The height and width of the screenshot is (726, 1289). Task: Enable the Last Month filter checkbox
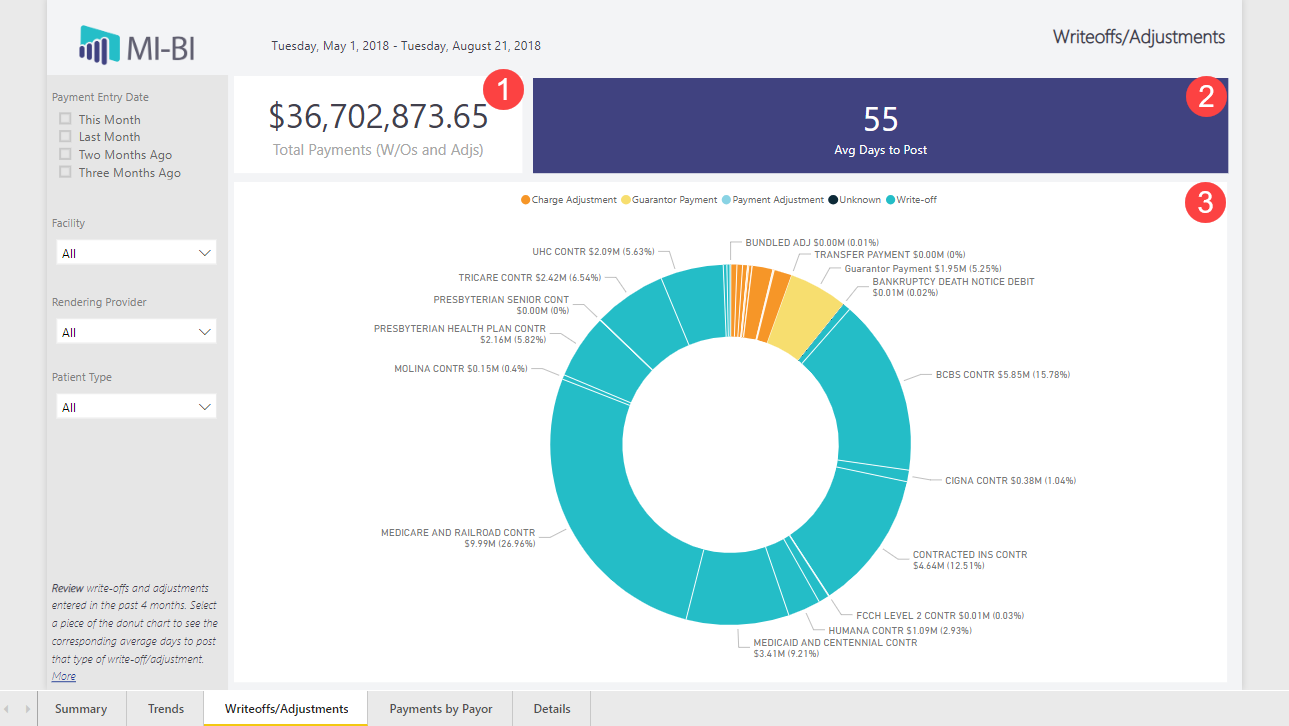coord(65,136)
